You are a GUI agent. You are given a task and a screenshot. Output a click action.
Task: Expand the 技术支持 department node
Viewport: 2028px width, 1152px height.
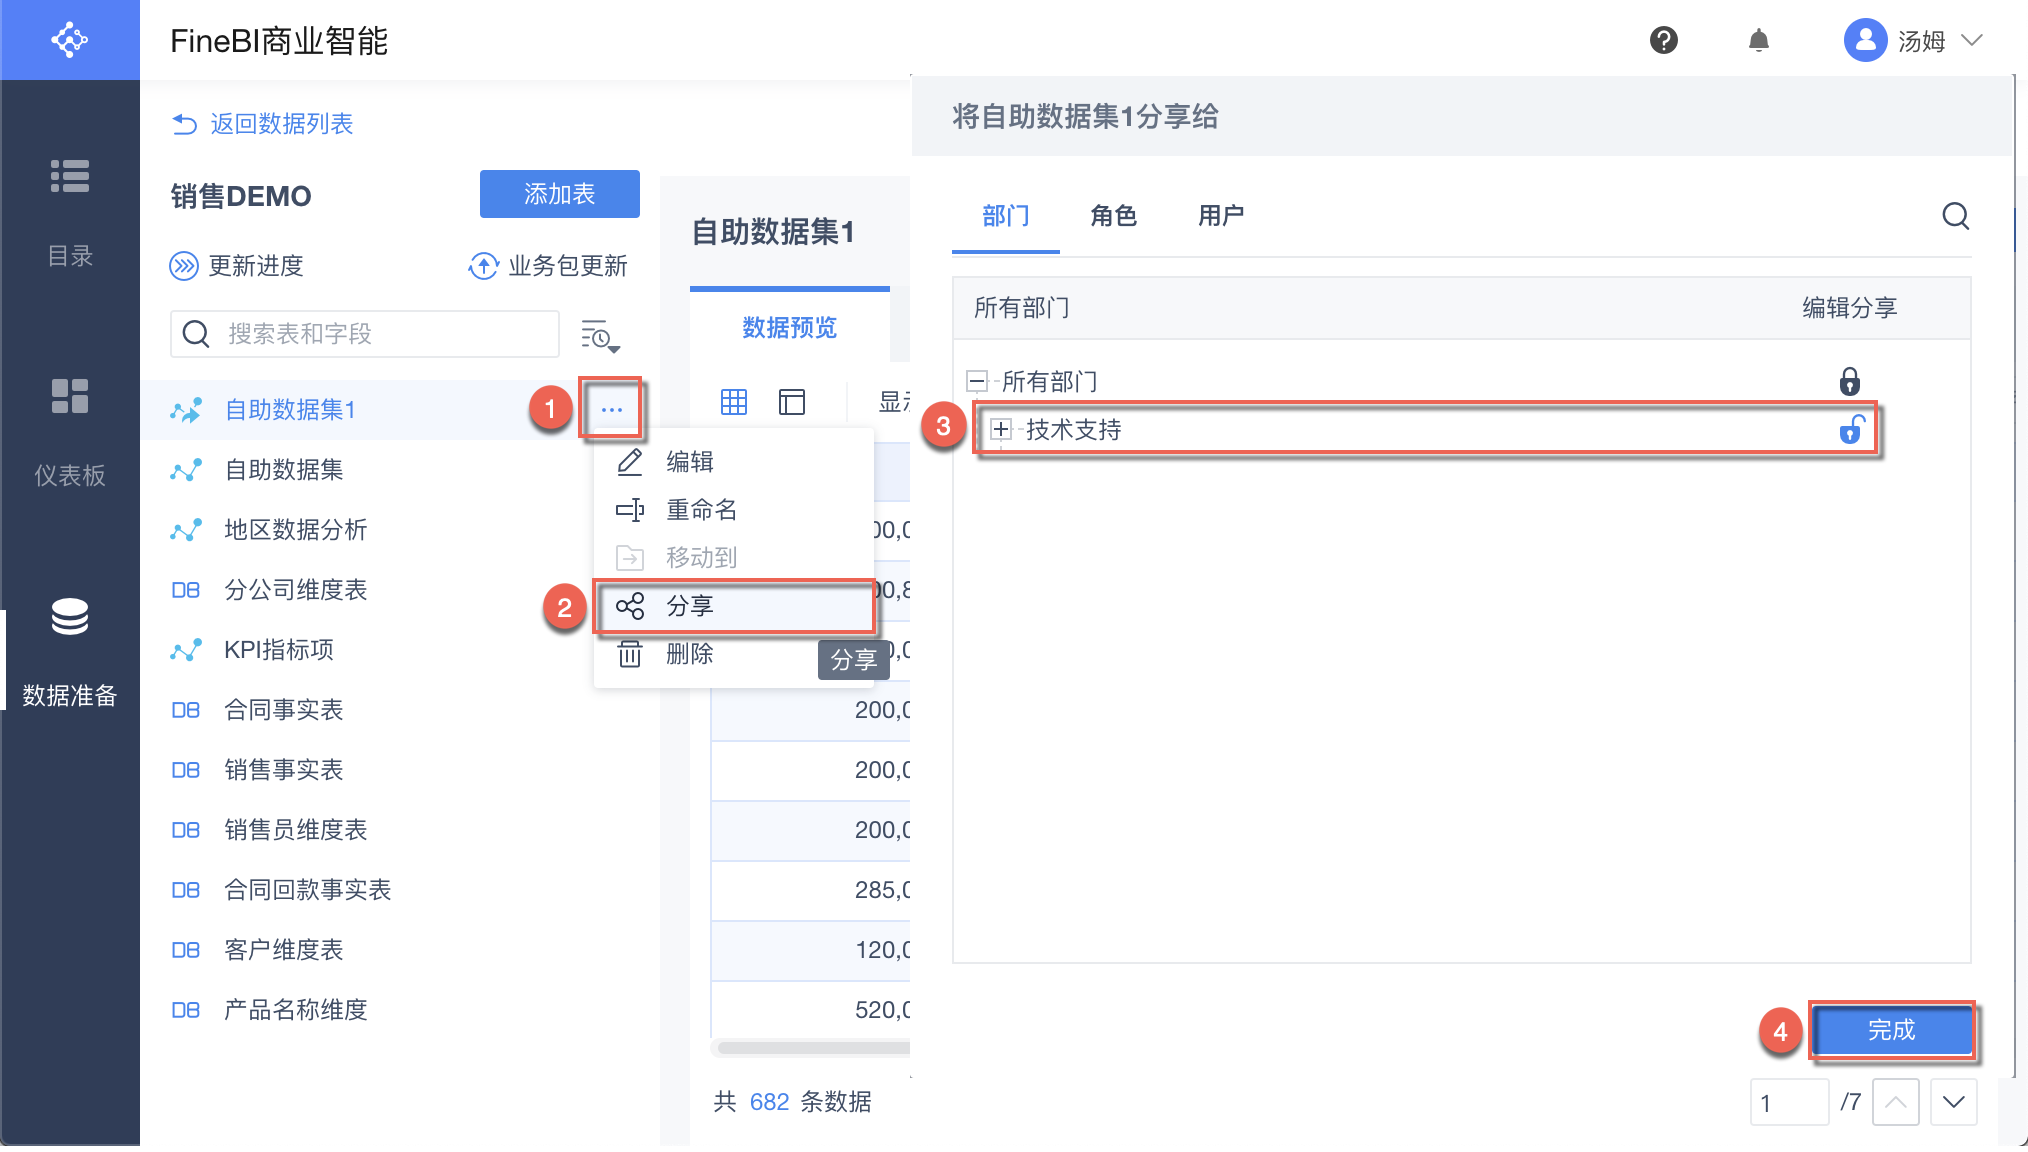click(x=1000, y=430)
